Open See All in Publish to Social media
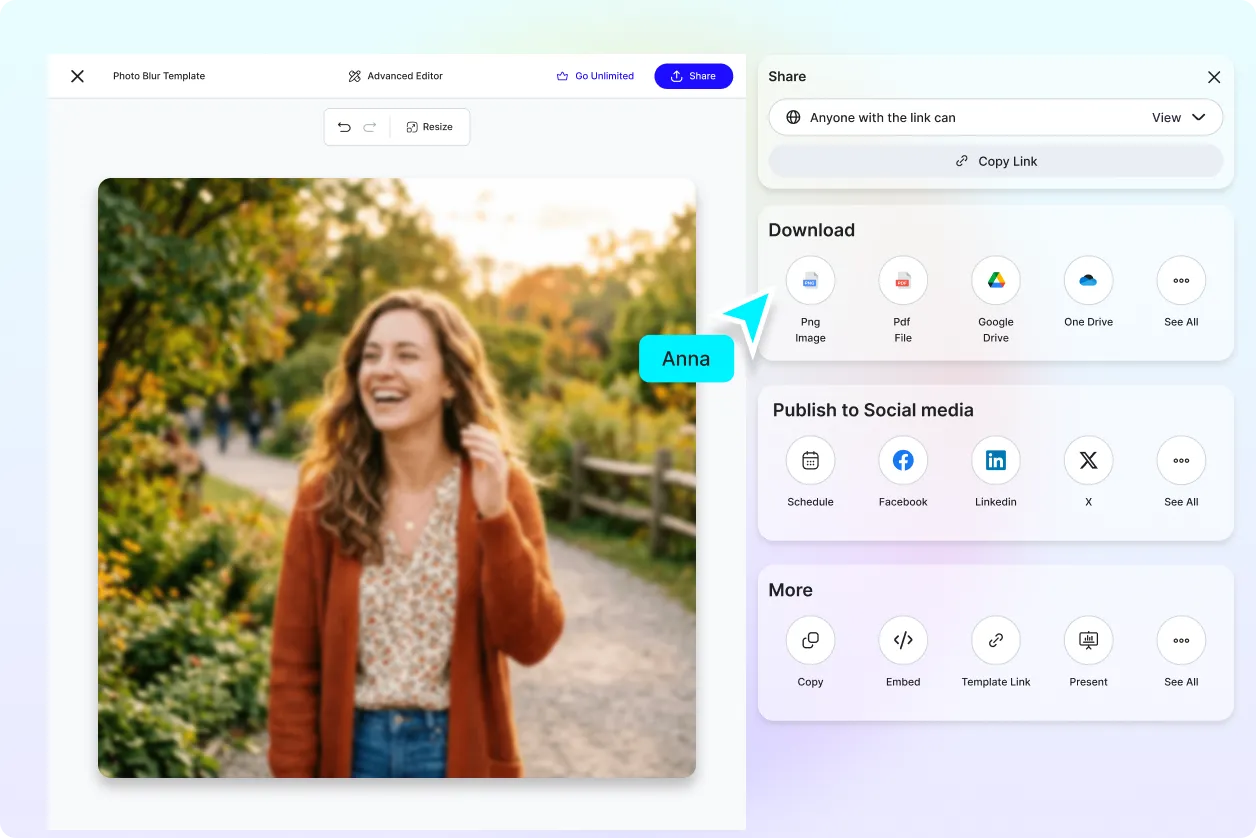This screenshot has width=1256, height=838. point(1181,461)
